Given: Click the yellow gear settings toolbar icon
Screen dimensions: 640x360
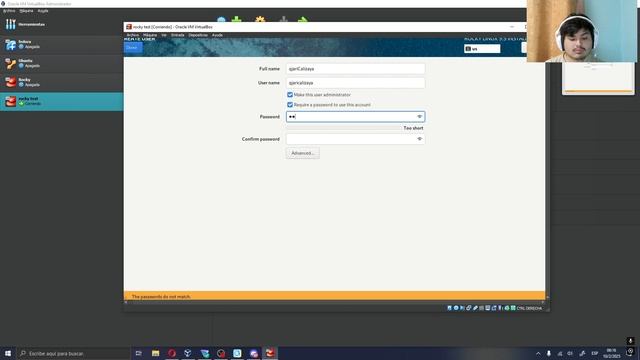Looking at the screenshot, I should [x=260, y=19].
